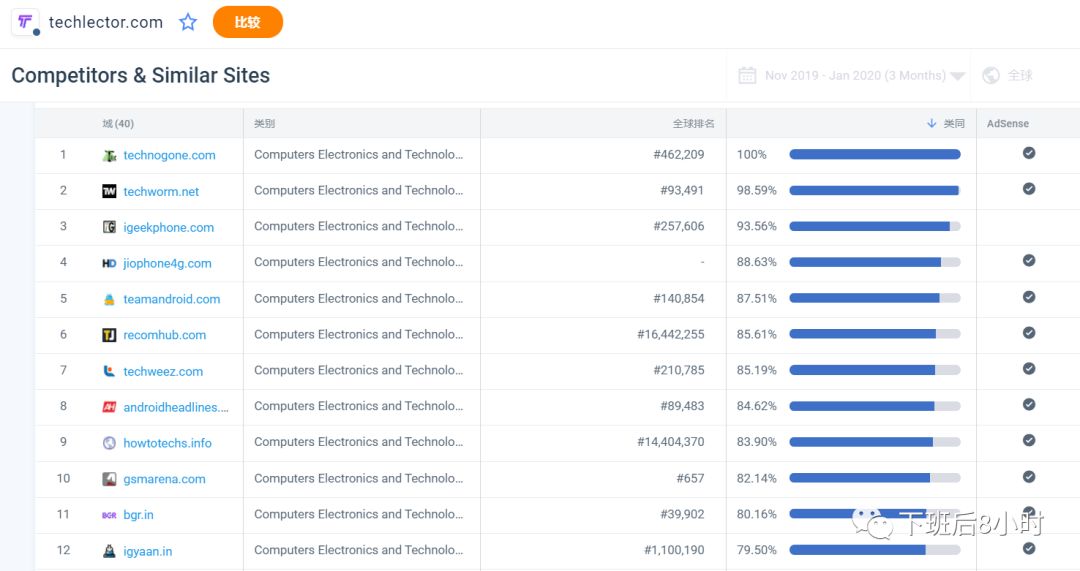This screenshot has height=571, width=1080.
Task: Open the androidheadlines site link in row 8
Action: 176,407
